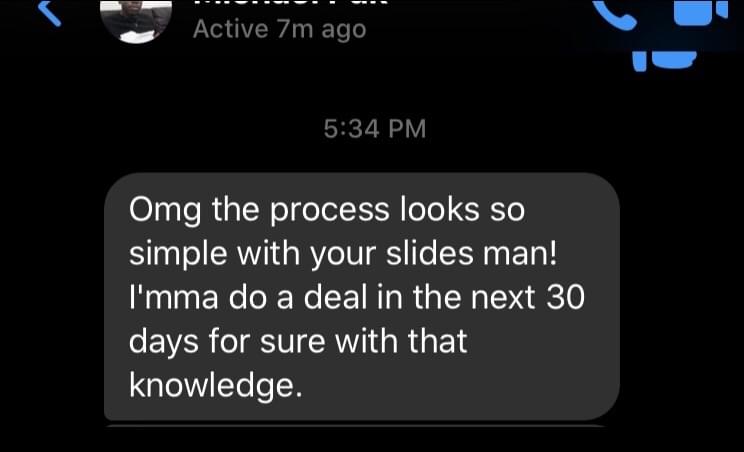The width and height of the screenshot is (744, 452).
Task: Start a video call with camera icon
Action: [x=701, y=11]
